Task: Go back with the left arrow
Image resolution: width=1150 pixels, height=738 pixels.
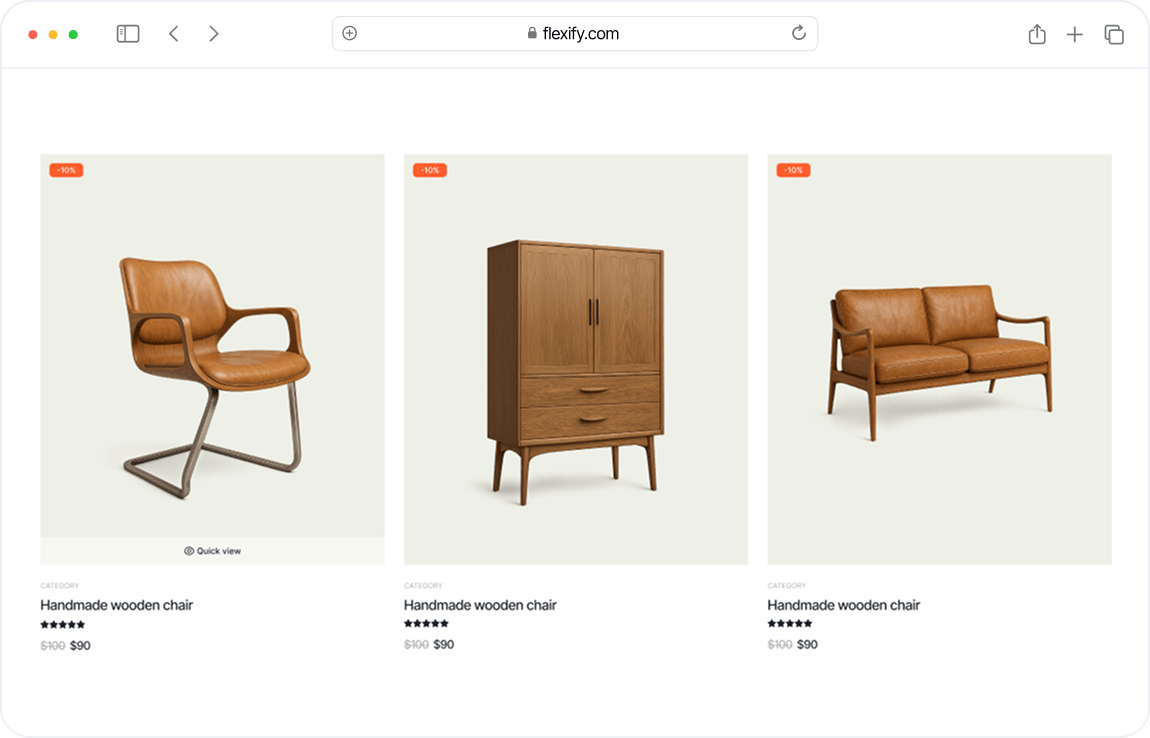Action: 173,34
